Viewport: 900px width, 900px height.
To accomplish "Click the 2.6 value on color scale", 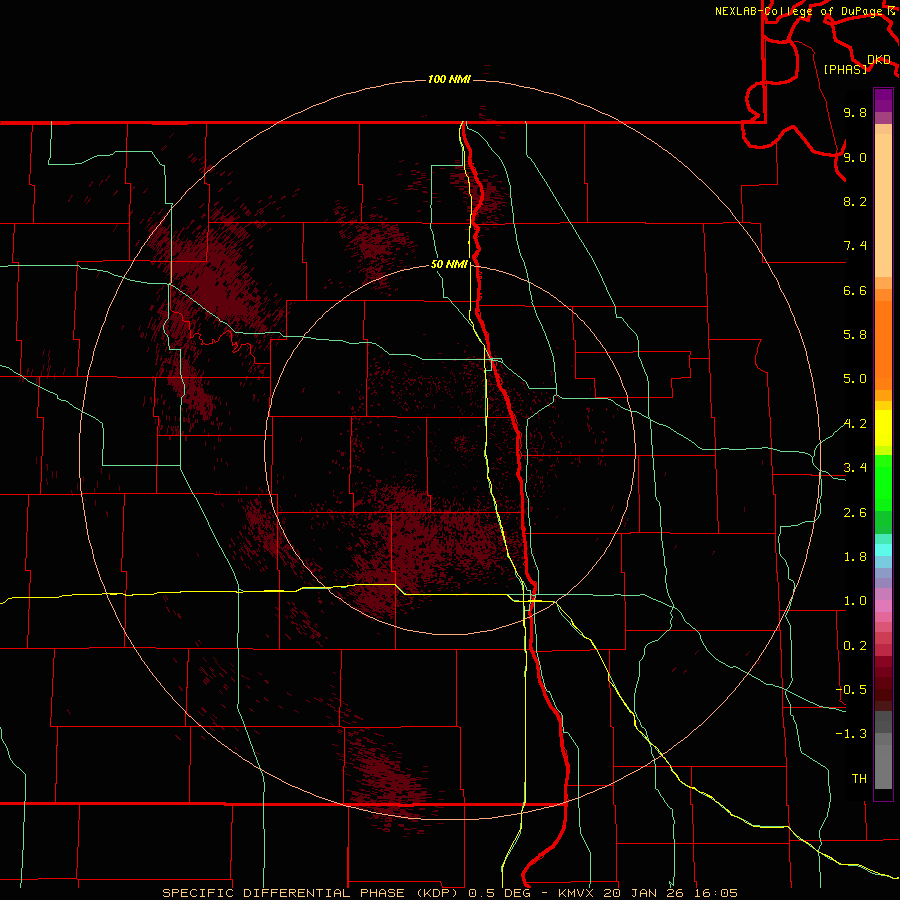I will (855, 513).
